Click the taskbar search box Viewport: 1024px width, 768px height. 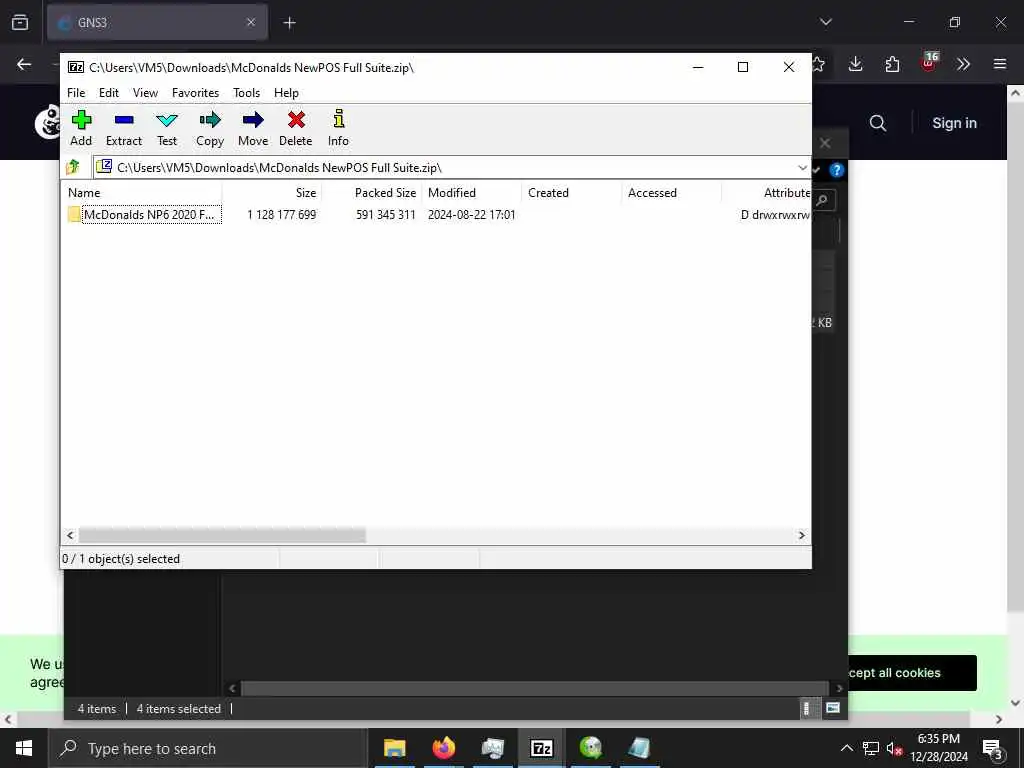coord(208,748)
